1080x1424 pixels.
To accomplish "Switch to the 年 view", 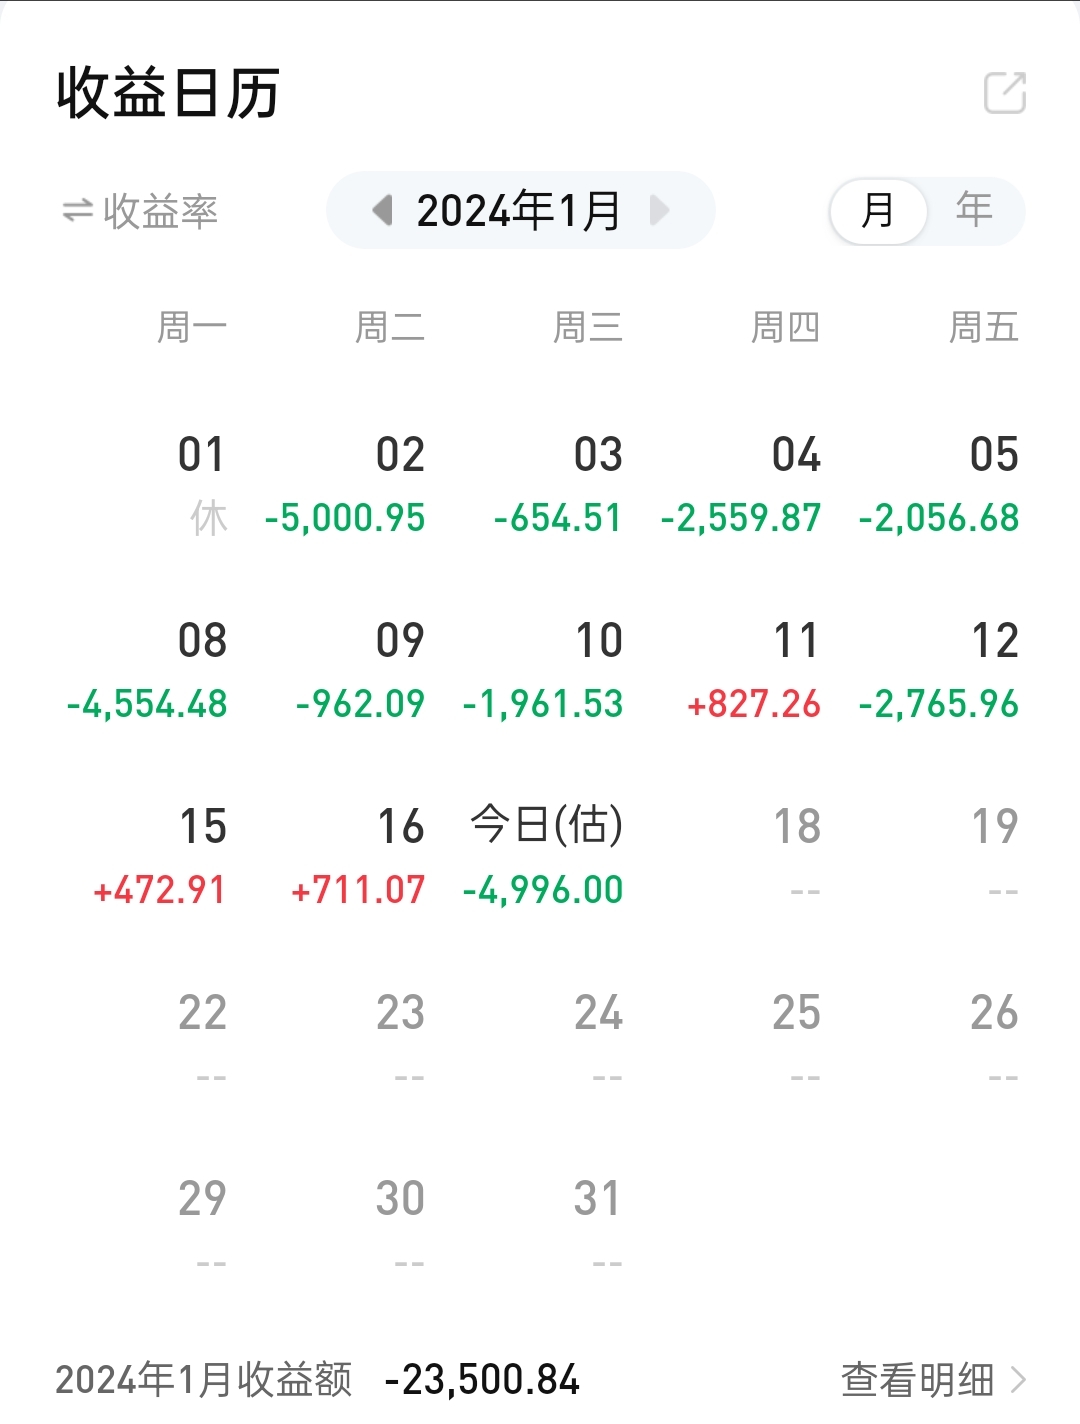I will click(x=973, y=210).
